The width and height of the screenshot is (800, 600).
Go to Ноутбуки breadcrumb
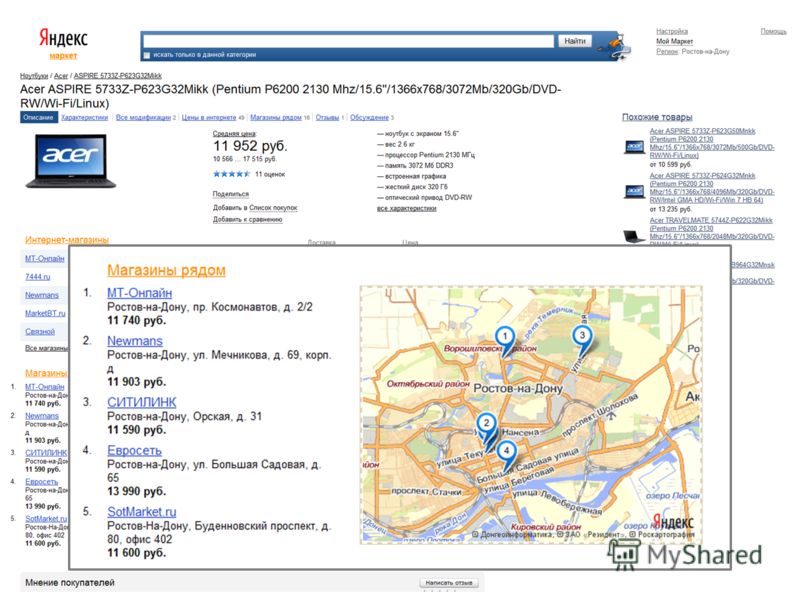click(x=34, y=76)
